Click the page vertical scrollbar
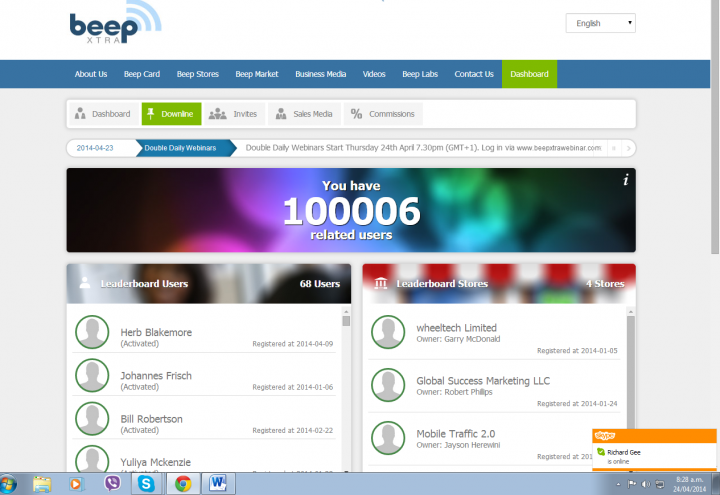Image resolution: width=720 pixels, height=495 pixels. [x=715, y=127]
